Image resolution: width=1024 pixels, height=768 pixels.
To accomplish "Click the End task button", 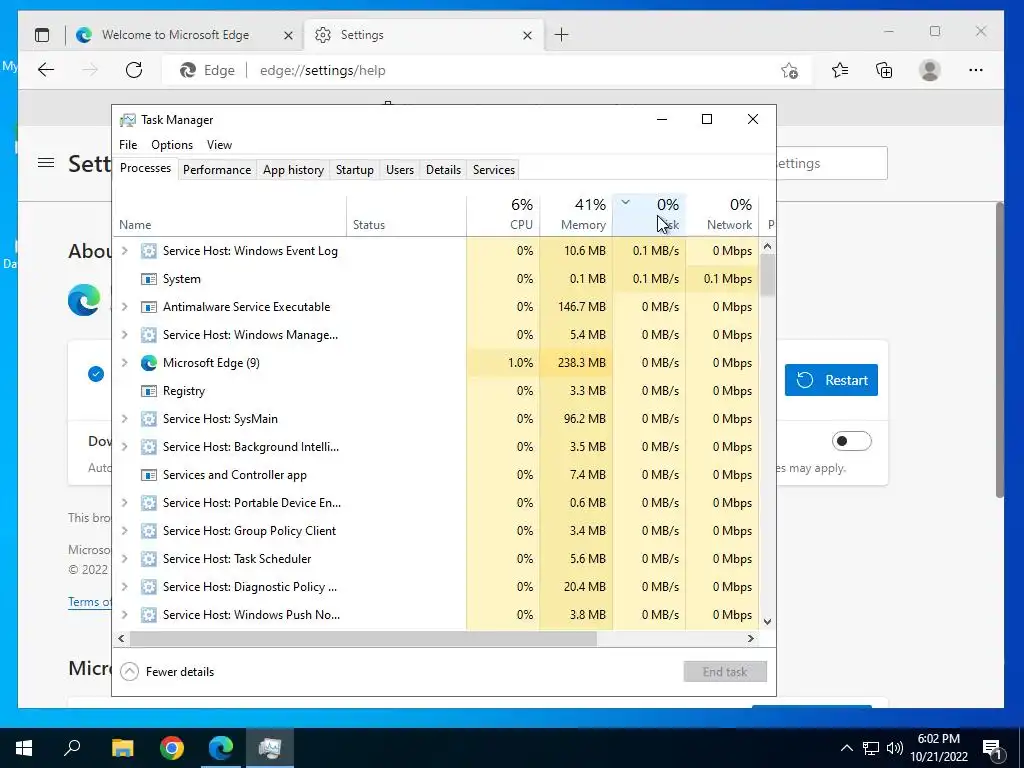I will click(x=725, y=671).
